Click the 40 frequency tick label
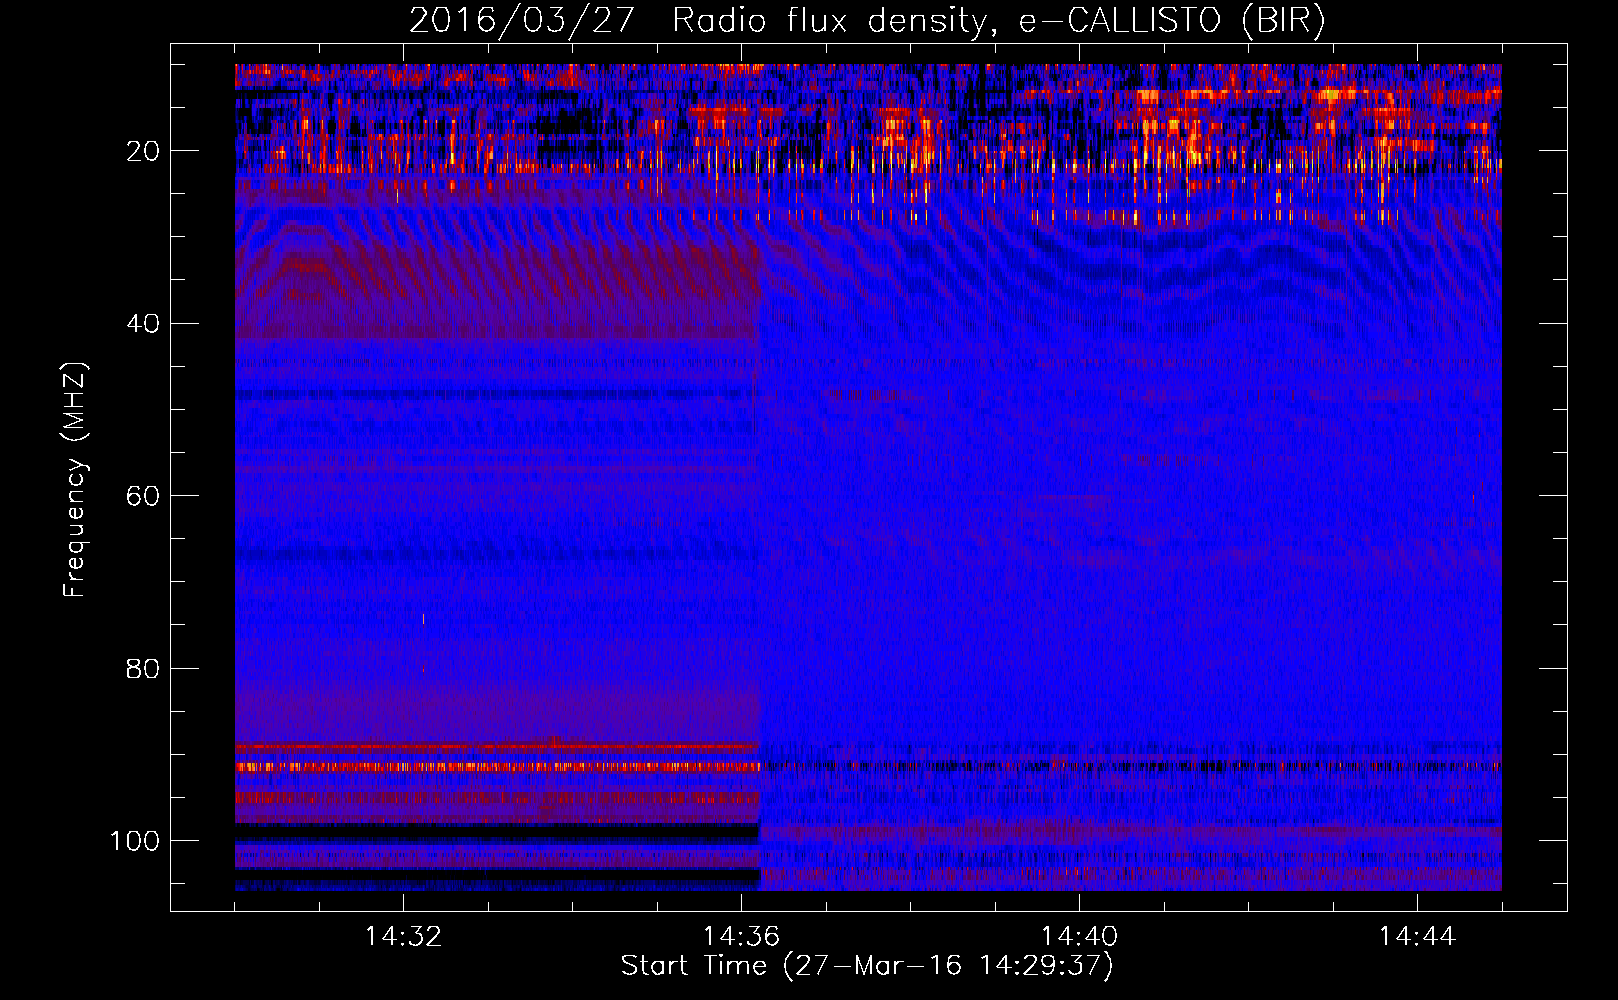 [143, 324]
